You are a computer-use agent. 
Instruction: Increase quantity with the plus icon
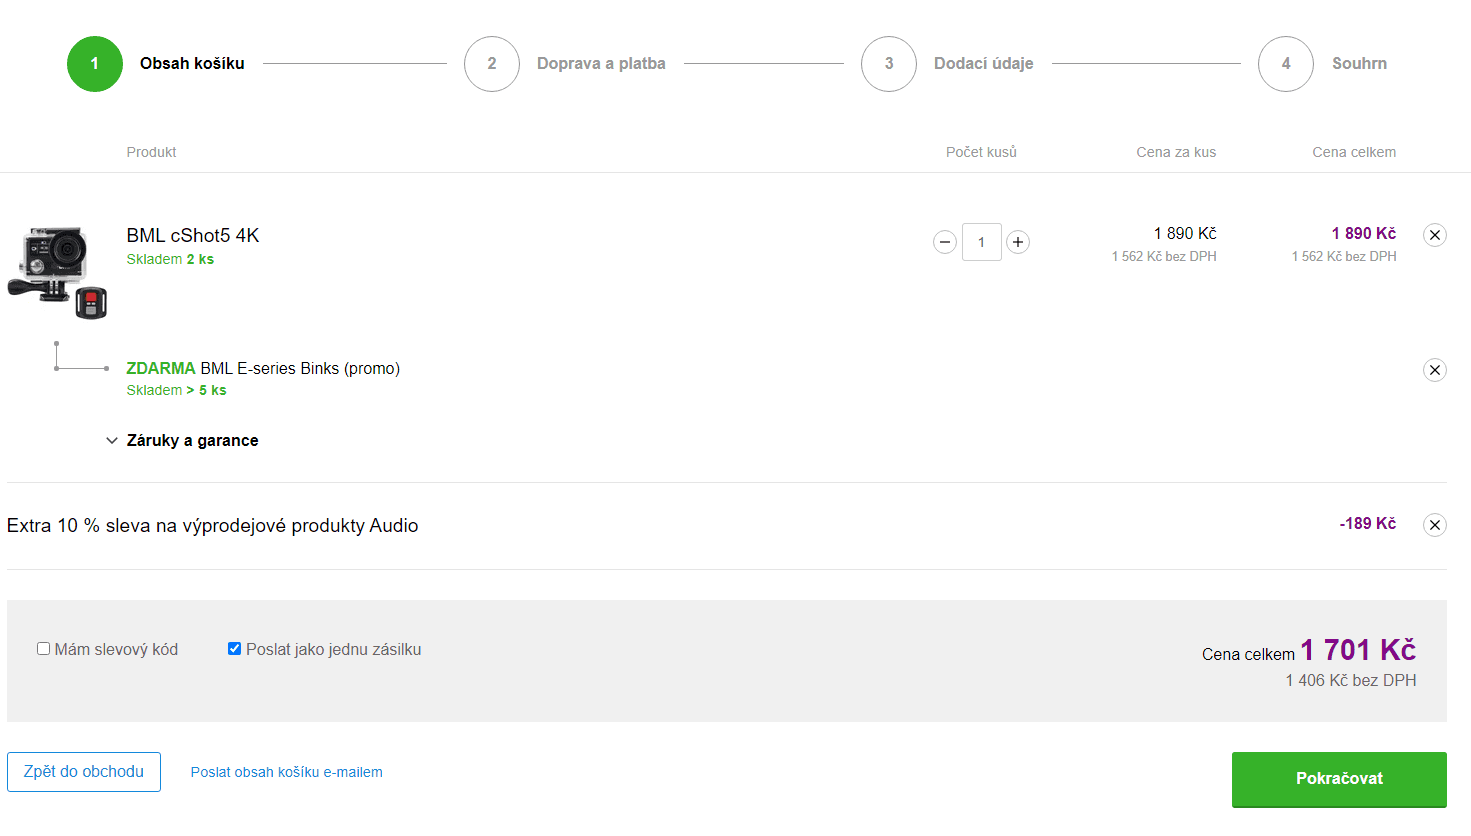coord(1018,242)
